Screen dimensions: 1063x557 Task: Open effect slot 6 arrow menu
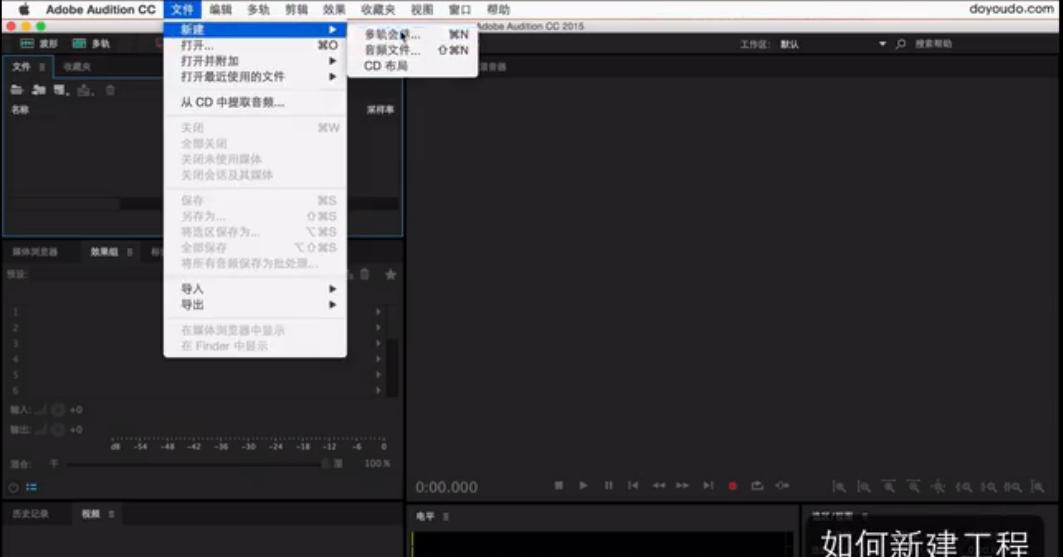pos(378,390)
